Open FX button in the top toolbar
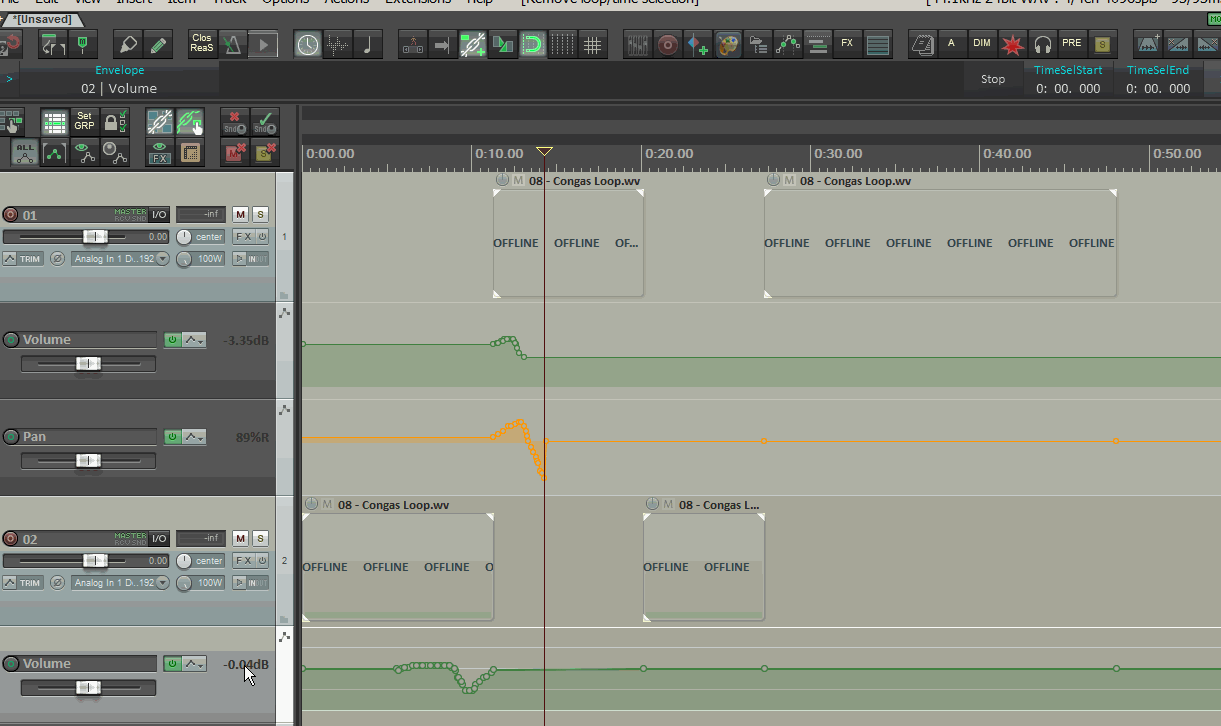The height and width of the screenshot is (726, 1221). [x=848, y=44]
